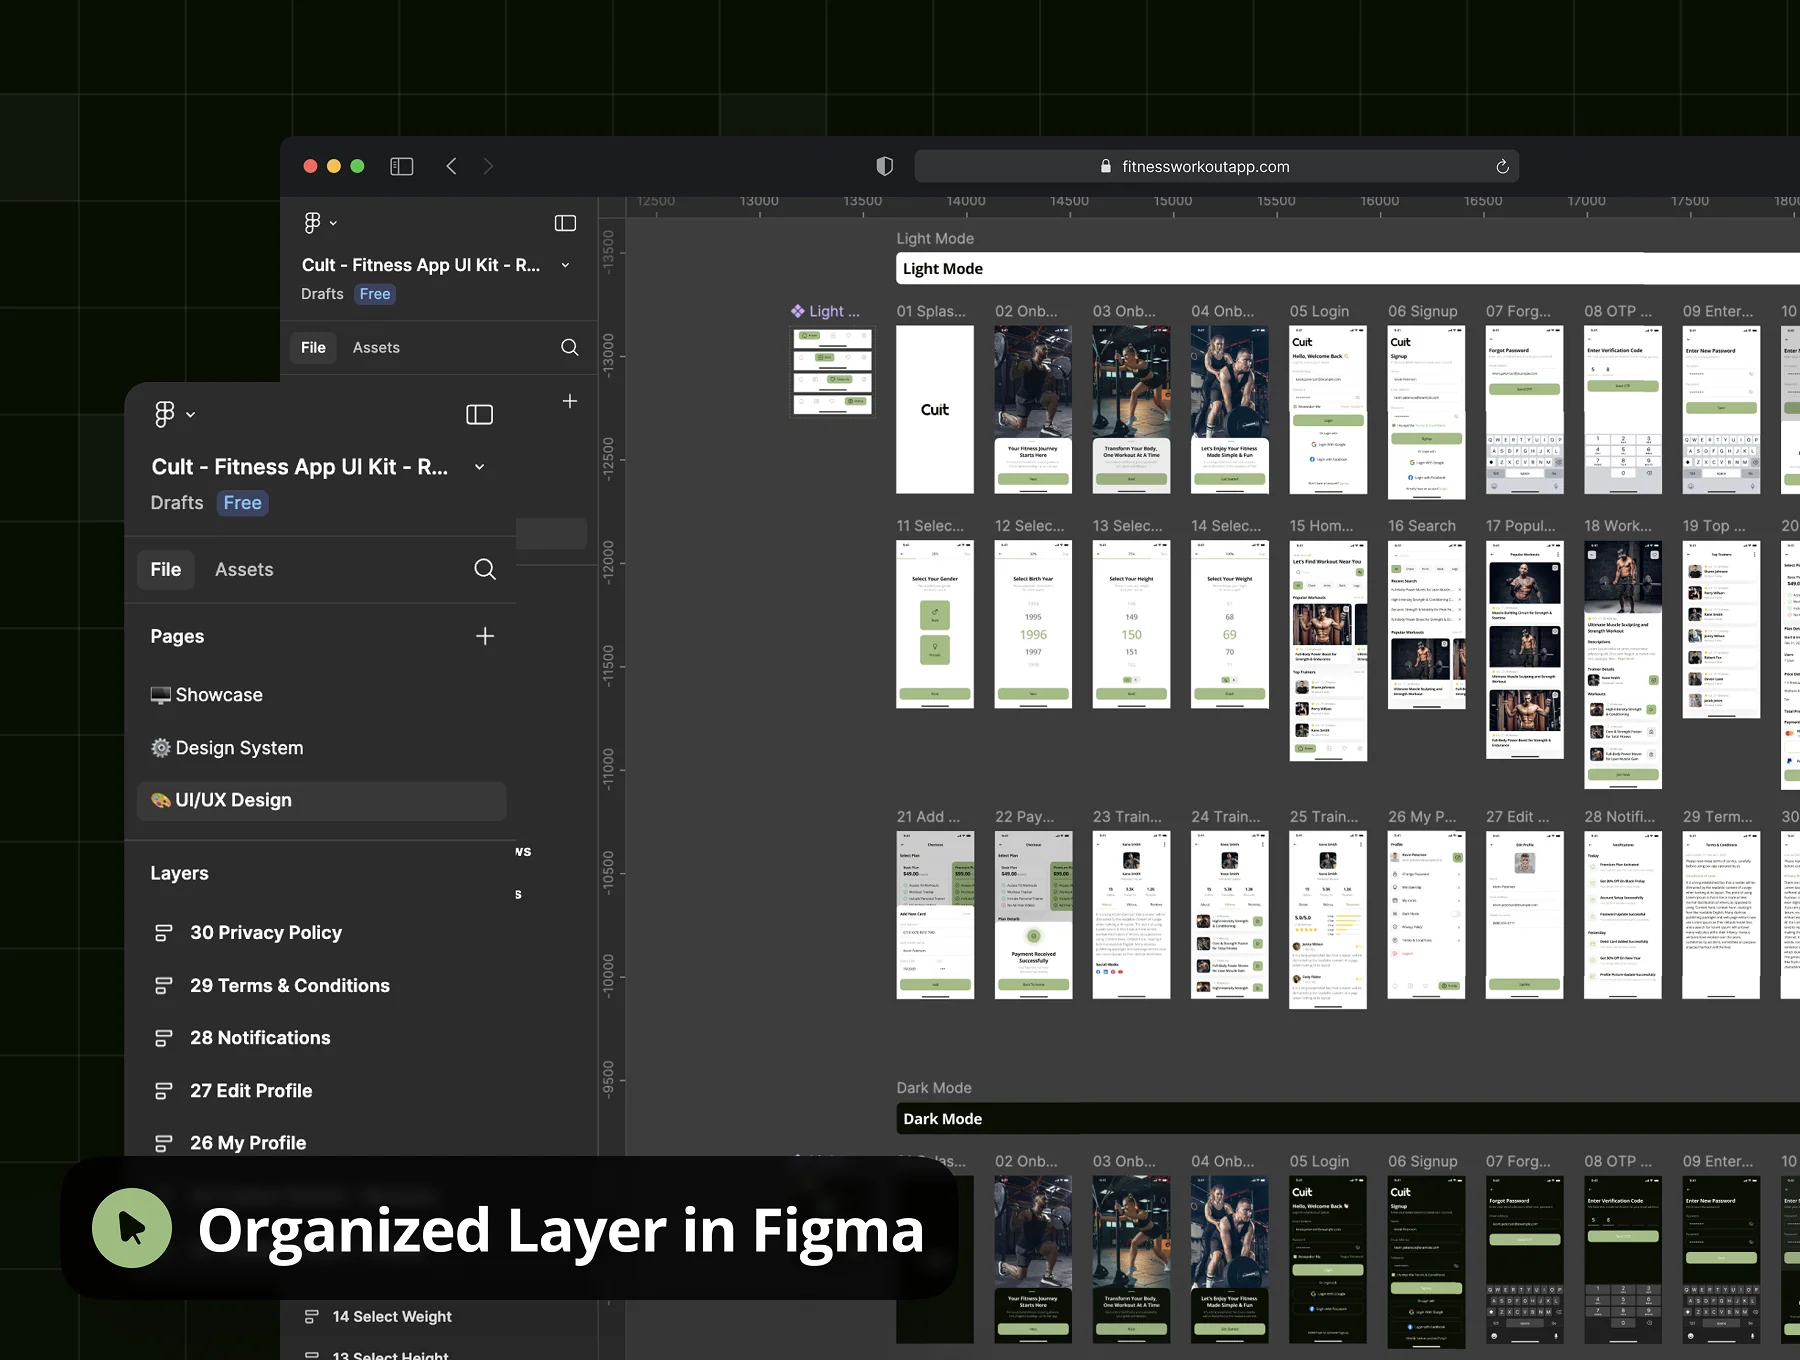Image resolution: width=1800 pixels, height=1360 pixels.
Task: Select the 06 Signup frame thumbnail in Dark Mode
Action: (1426, 1263)
